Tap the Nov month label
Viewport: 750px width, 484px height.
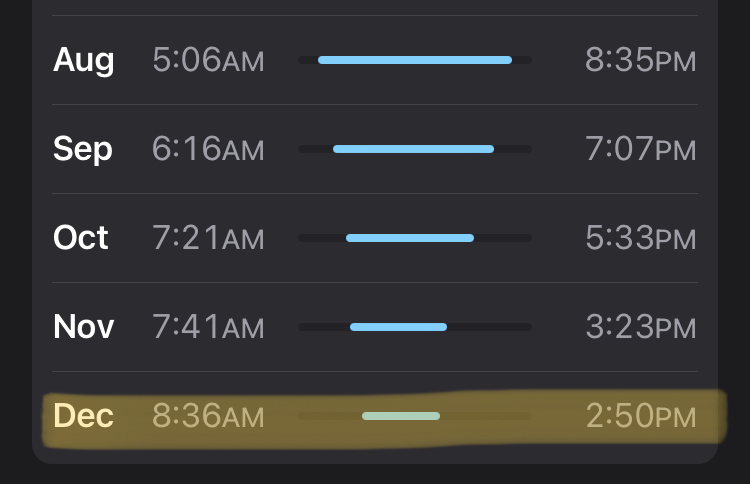[x=83, y=327]
